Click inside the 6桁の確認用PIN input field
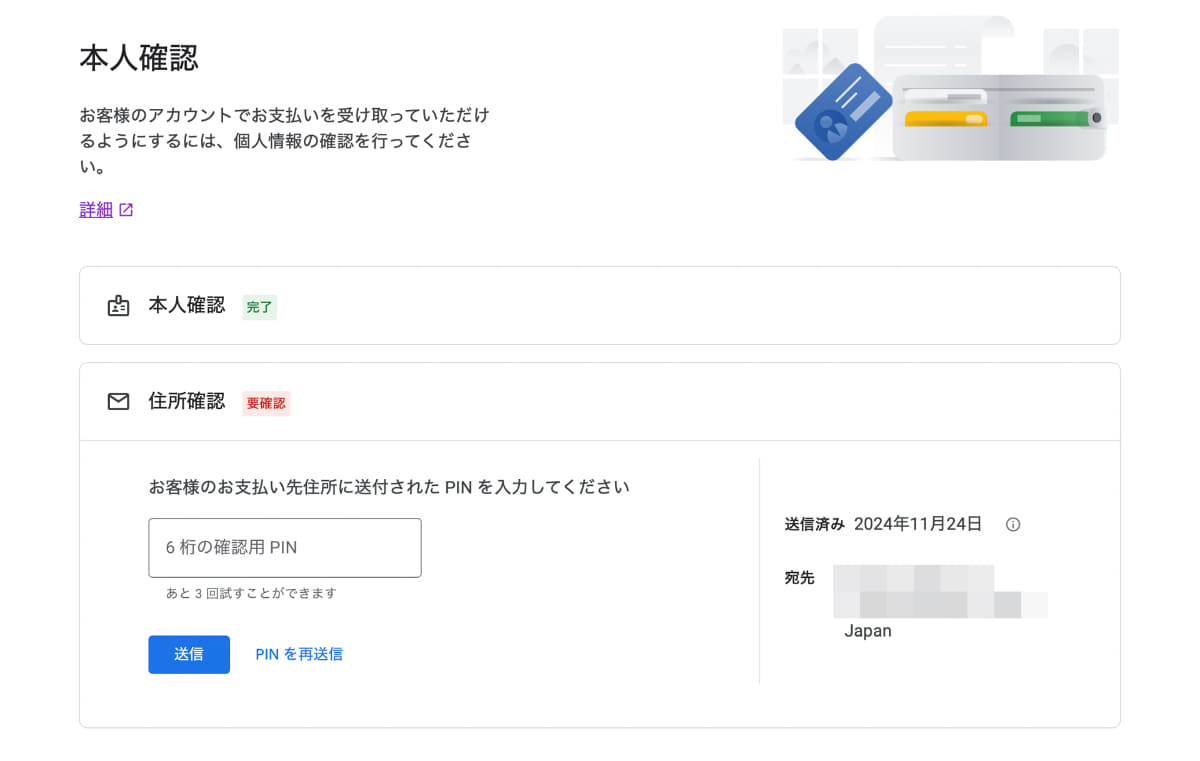This screenshot has width=1200, height=761. click(x=284, y=547)
